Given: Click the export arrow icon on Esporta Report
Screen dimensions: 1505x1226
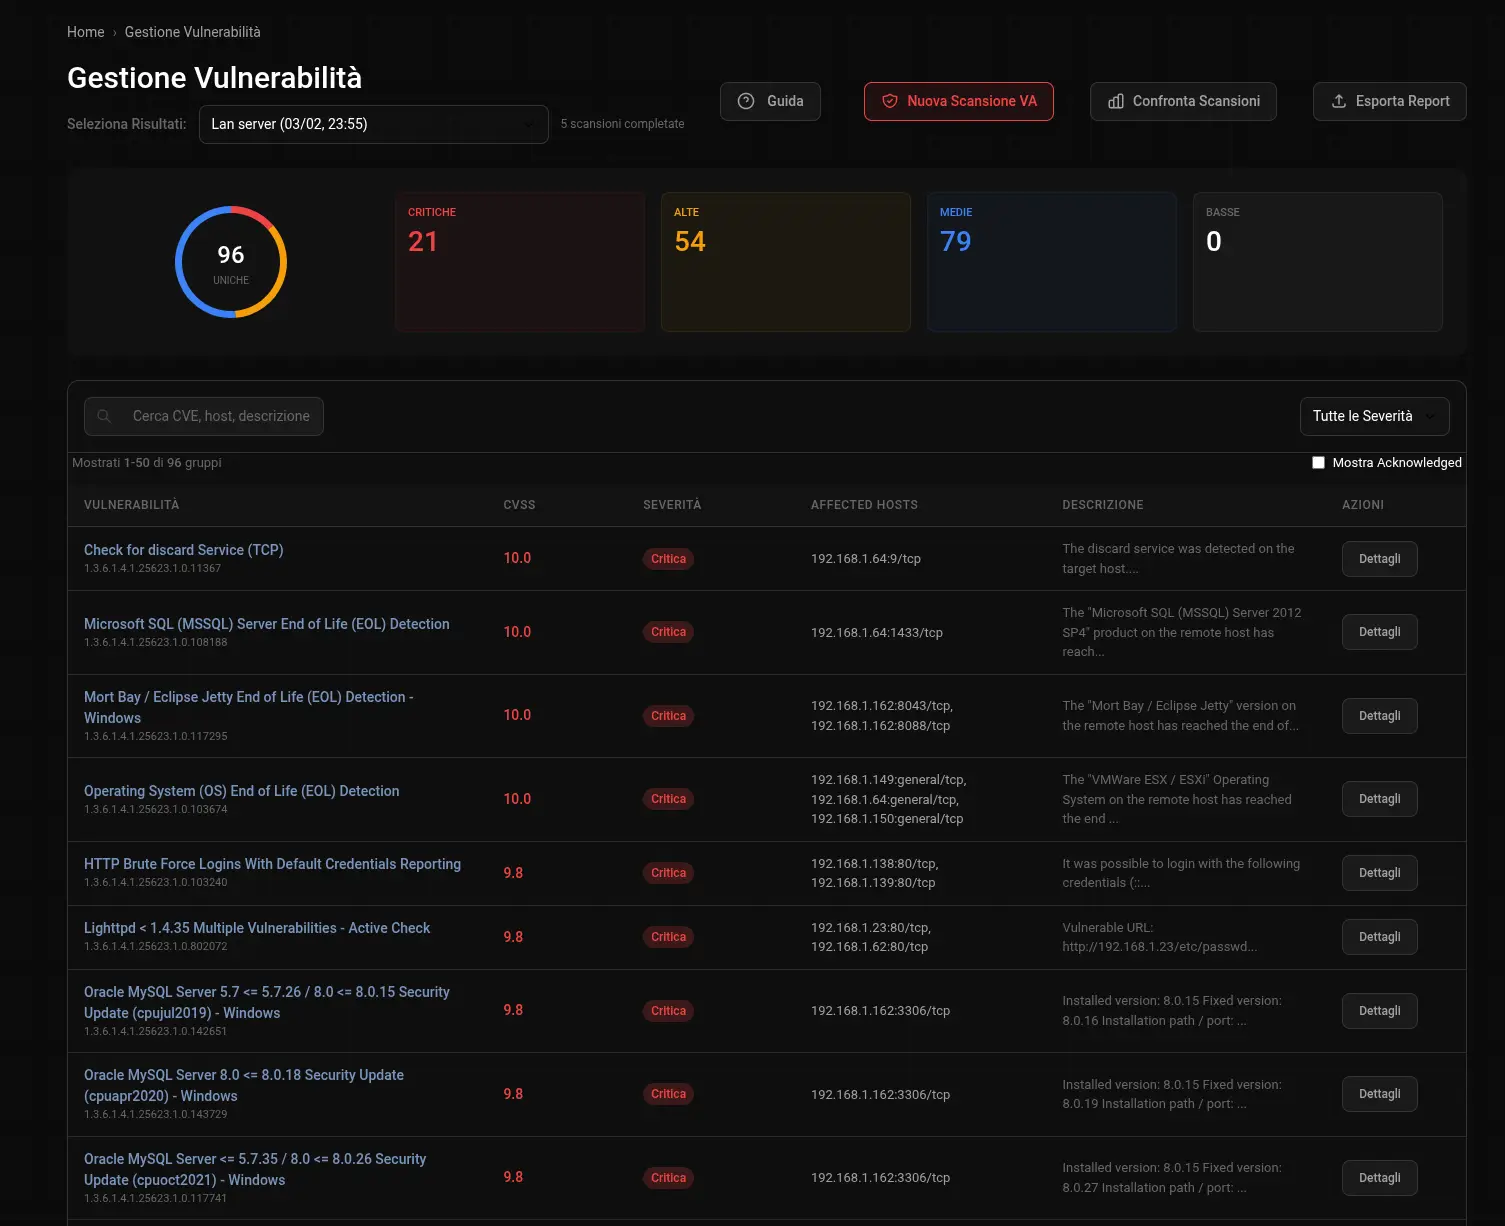Looking at the screenshot, I should 1338,101.
